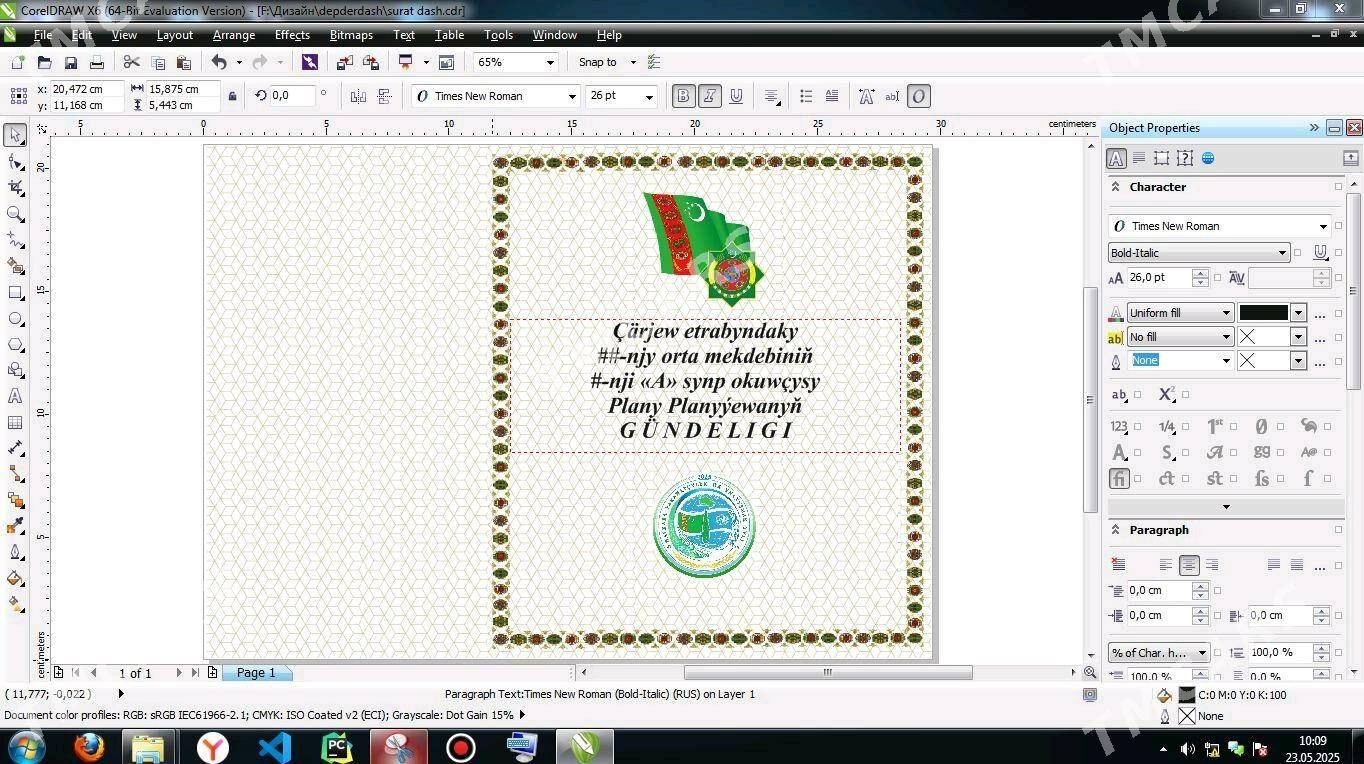Open Firefox from the taskbar
This screenshot has height=764, width=1364.
point(90,747)
